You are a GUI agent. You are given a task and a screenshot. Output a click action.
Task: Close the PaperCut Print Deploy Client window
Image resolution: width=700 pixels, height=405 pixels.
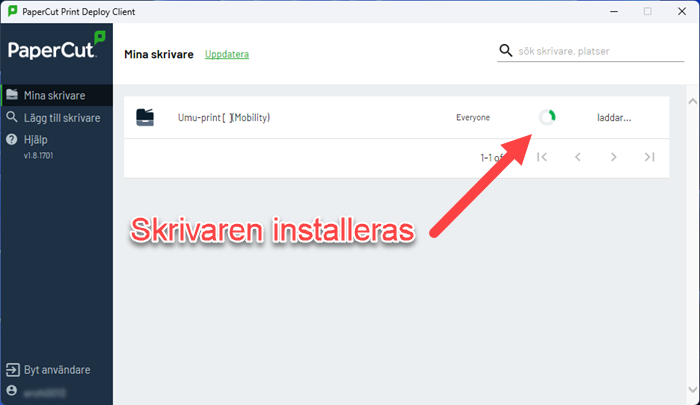(x=682, y=11)
